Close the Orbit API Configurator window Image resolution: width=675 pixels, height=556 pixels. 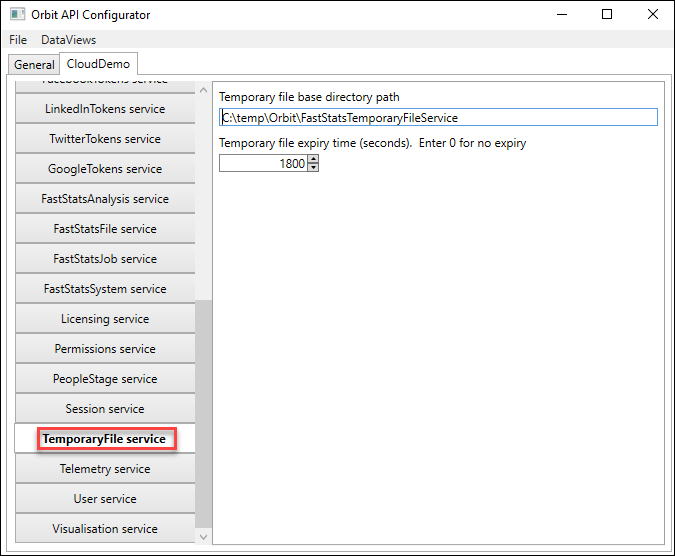(653, 14)
